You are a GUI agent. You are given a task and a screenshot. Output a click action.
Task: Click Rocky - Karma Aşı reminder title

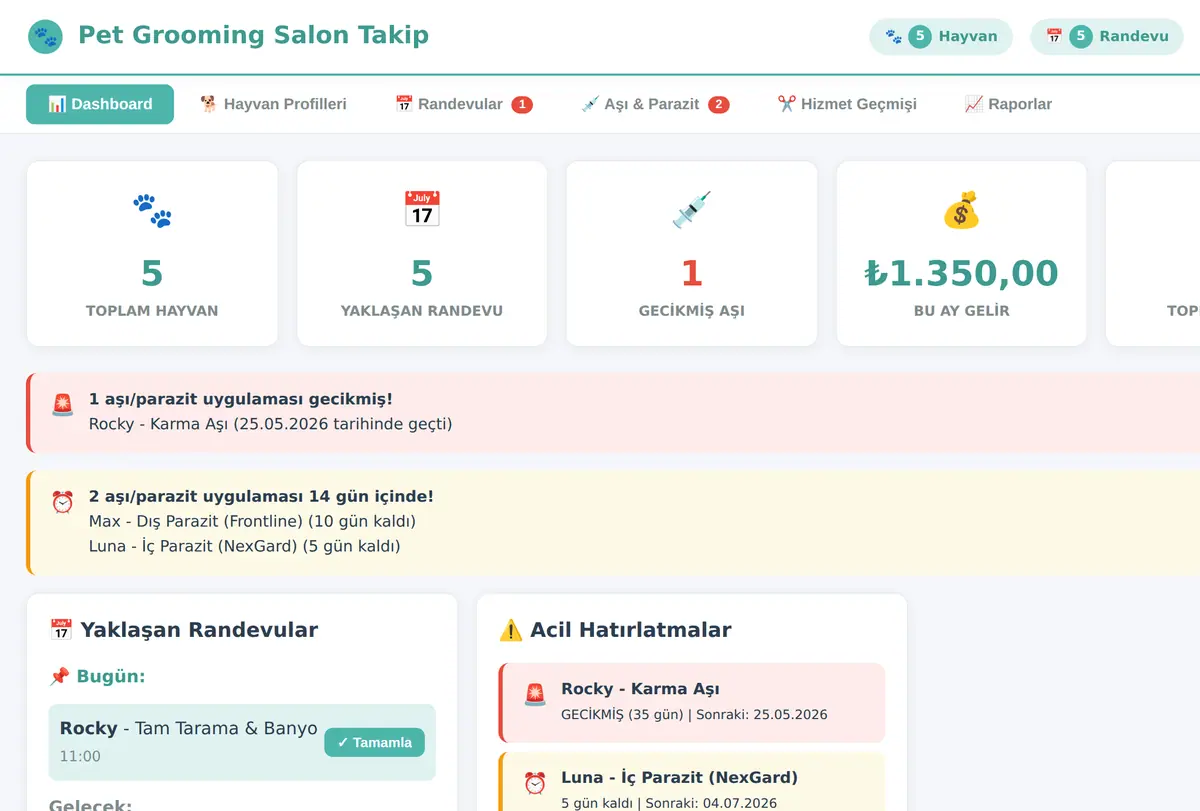(640, 689)
